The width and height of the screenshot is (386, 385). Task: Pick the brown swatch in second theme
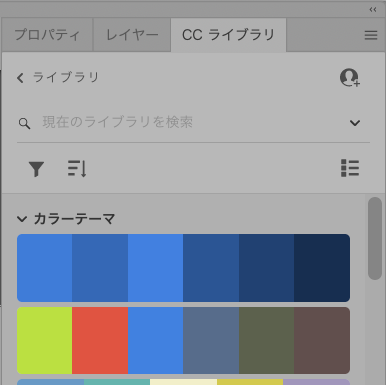pyautogui.click(x=322, y=340)
